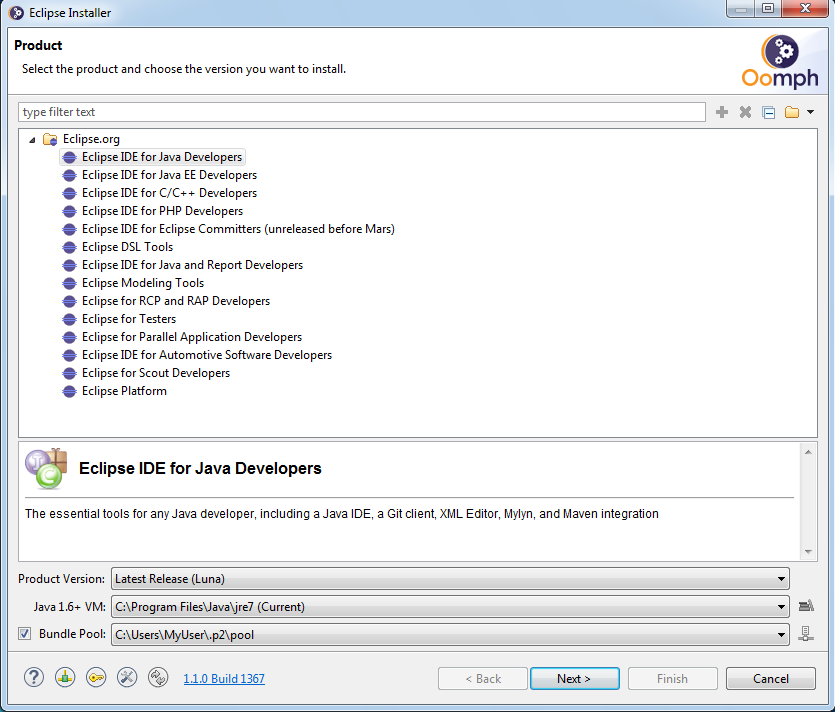The width and height of the screenshot is (835, 712).
Task: Click the add product plus icon
Action: coord(722,112)
